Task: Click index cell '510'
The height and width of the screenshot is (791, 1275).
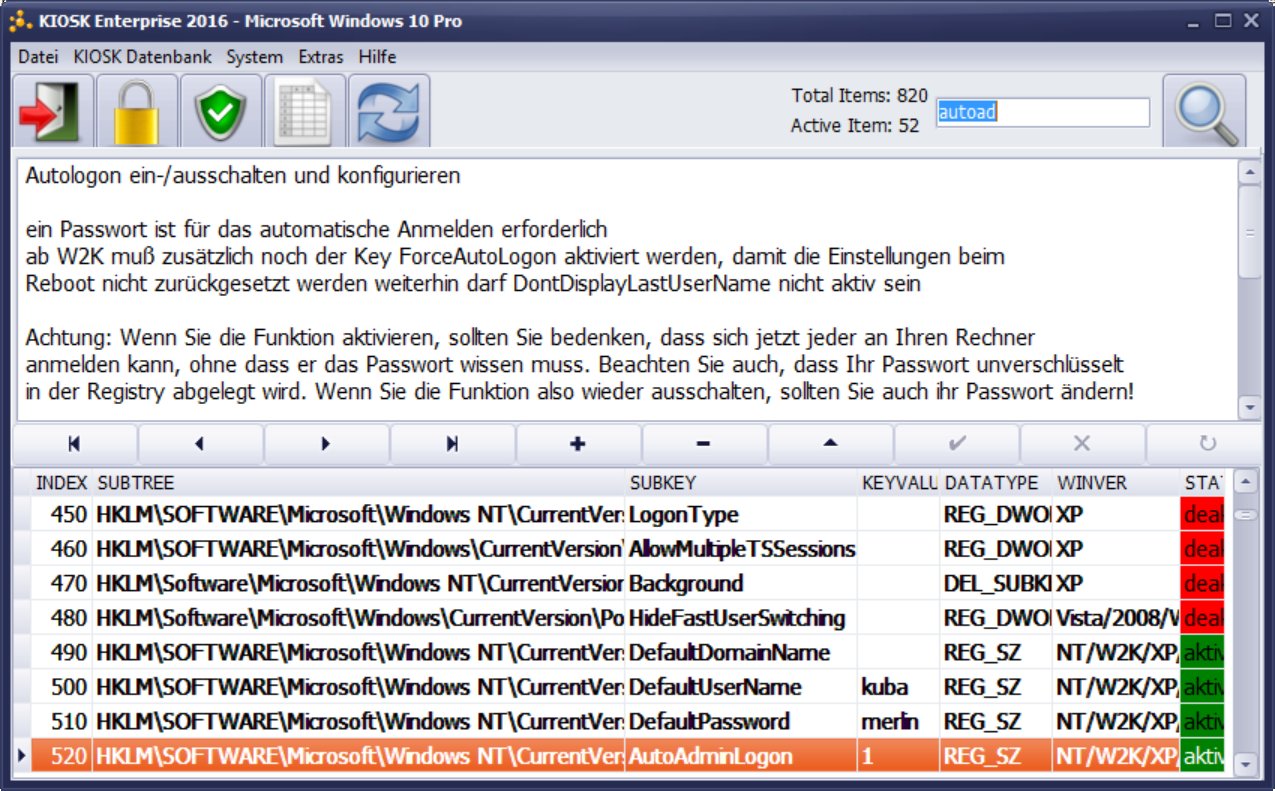Action: coord(61,722)
